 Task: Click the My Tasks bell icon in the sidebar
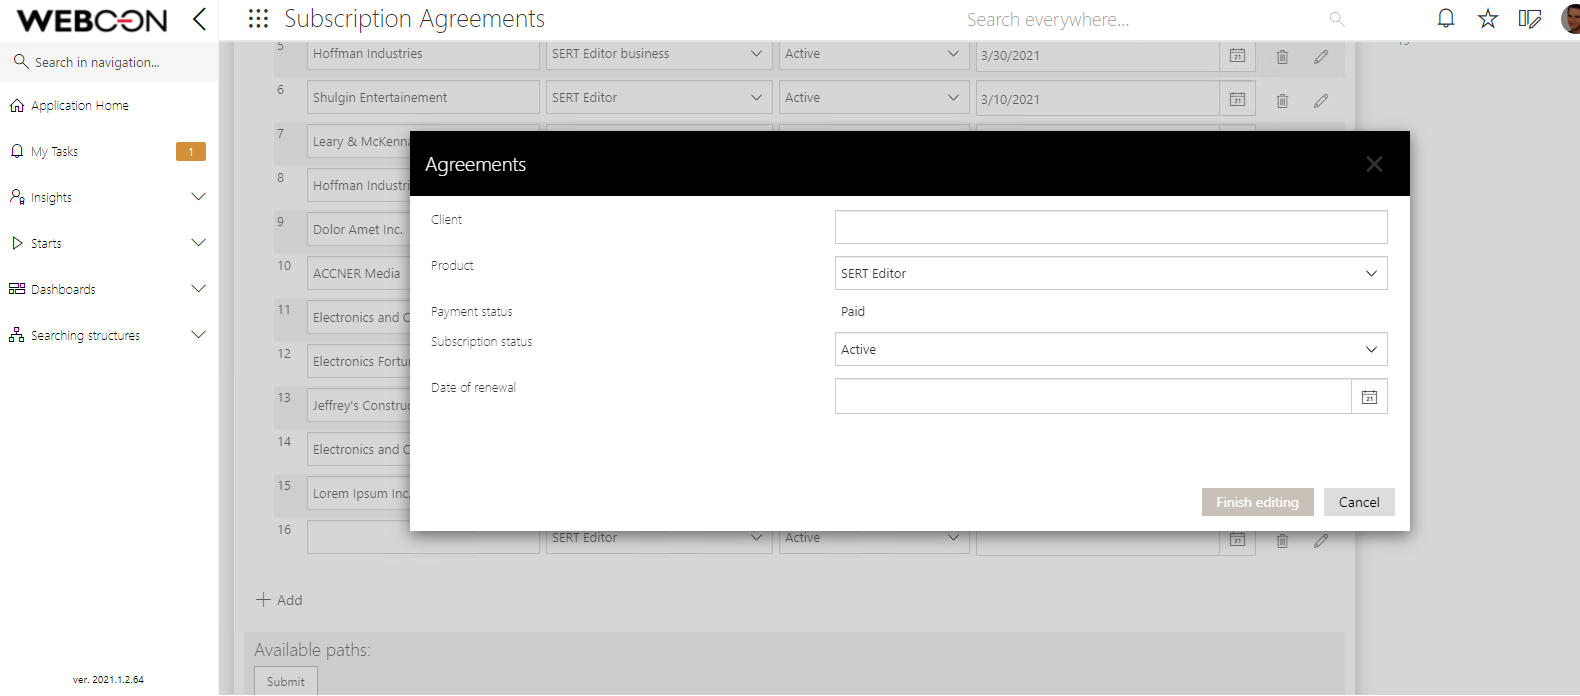[17, 151]
